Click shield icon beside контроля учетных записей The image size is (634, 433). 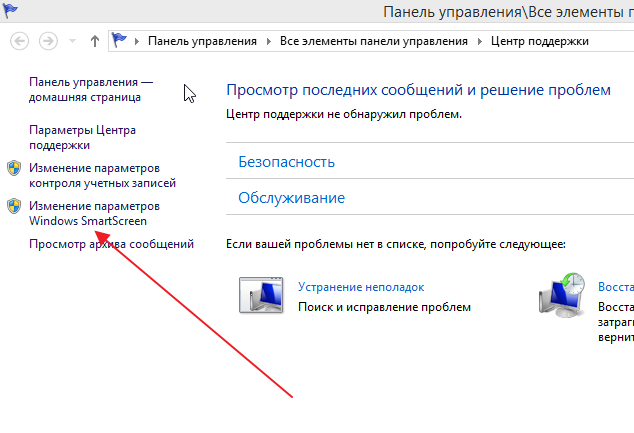[14, 168]
